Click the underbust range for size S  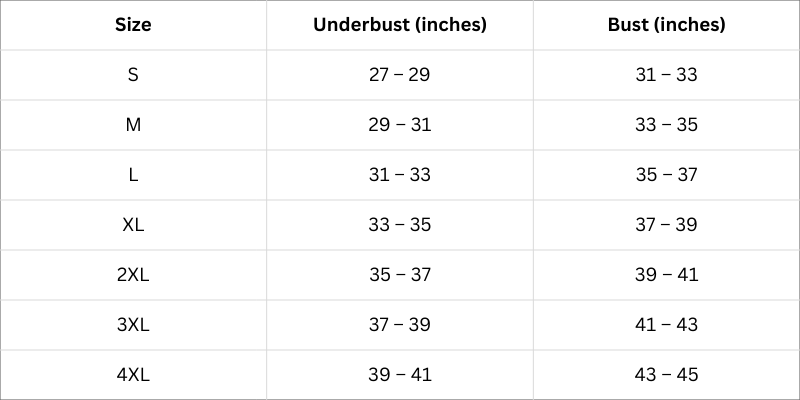(400, 75)
